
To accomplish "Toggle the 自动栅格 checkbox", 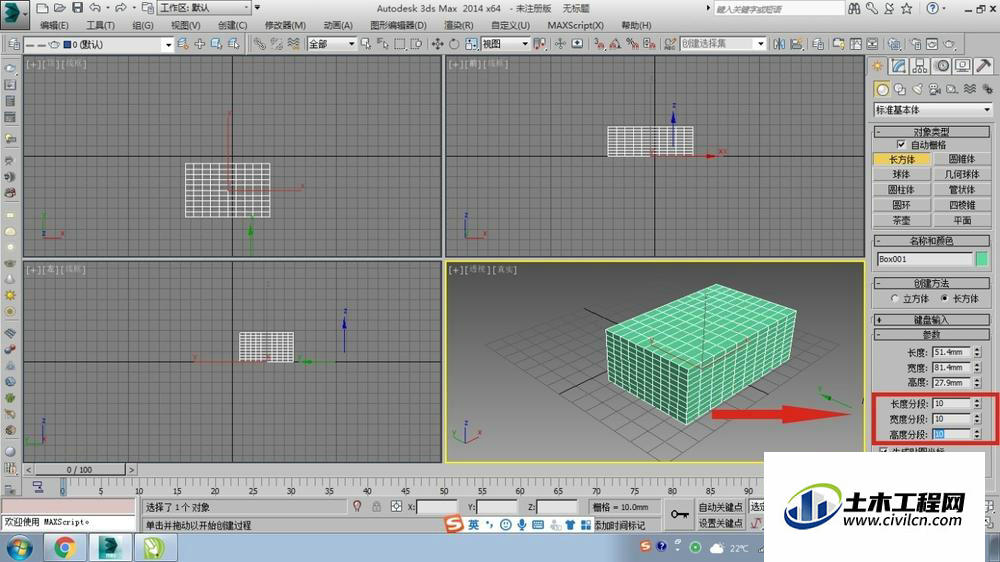I will [901, 145].
